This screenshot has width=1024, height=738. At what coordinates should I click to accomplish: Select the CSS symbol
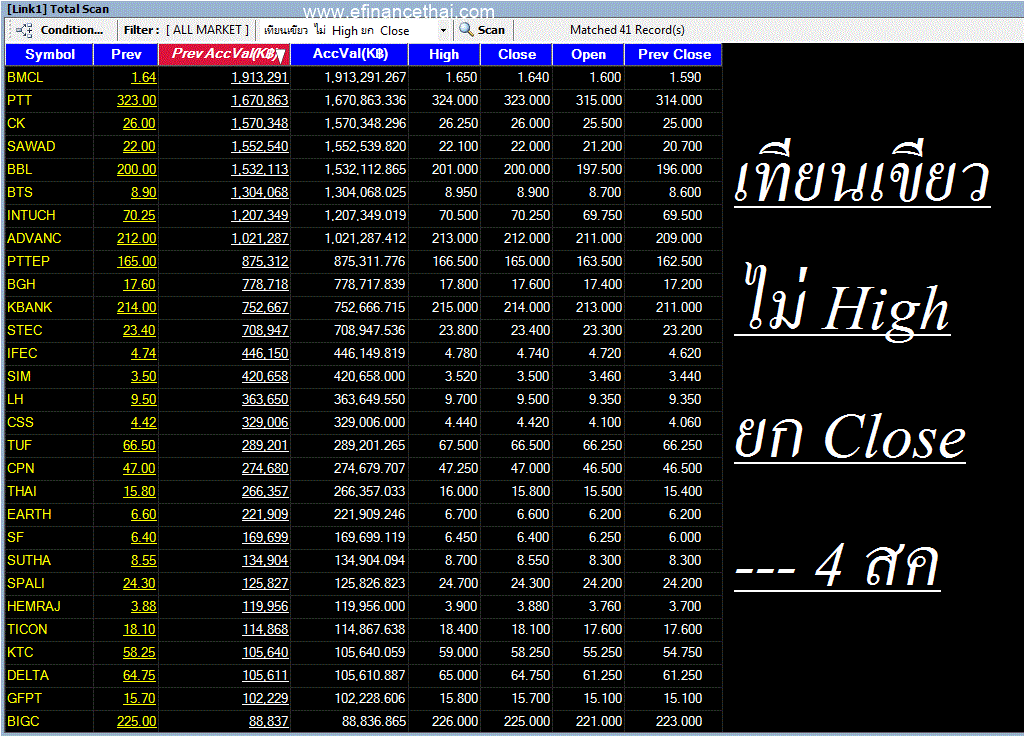pos(20,423)
